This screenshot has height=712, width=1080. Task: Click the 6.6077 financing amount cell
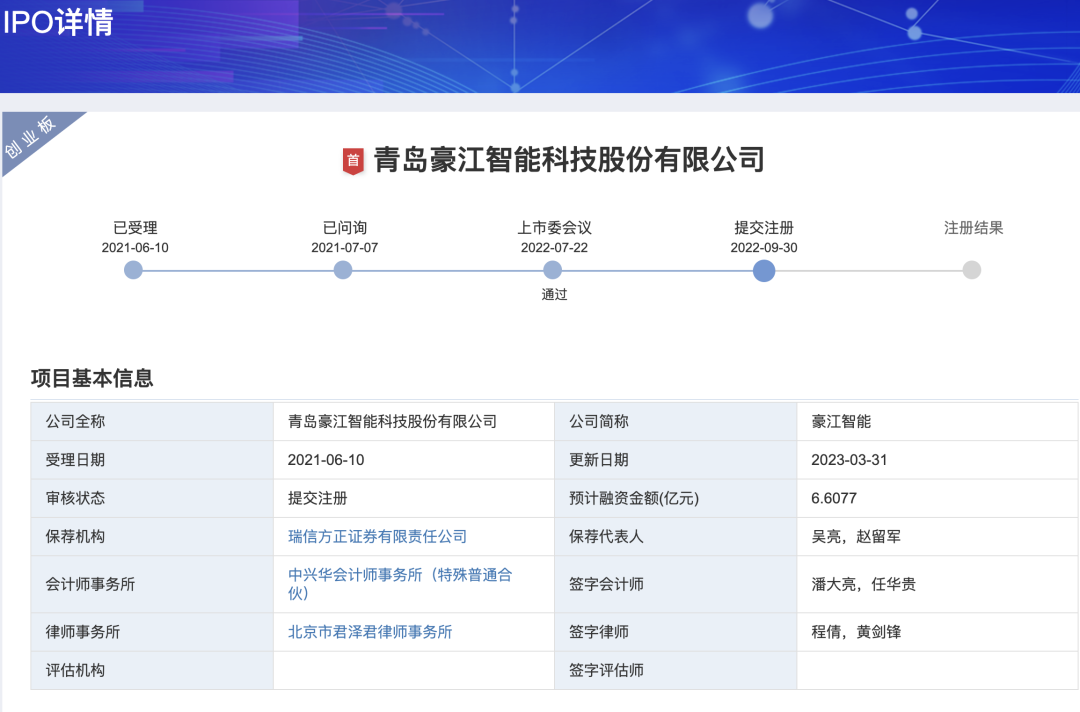click(x=834, y=498)
